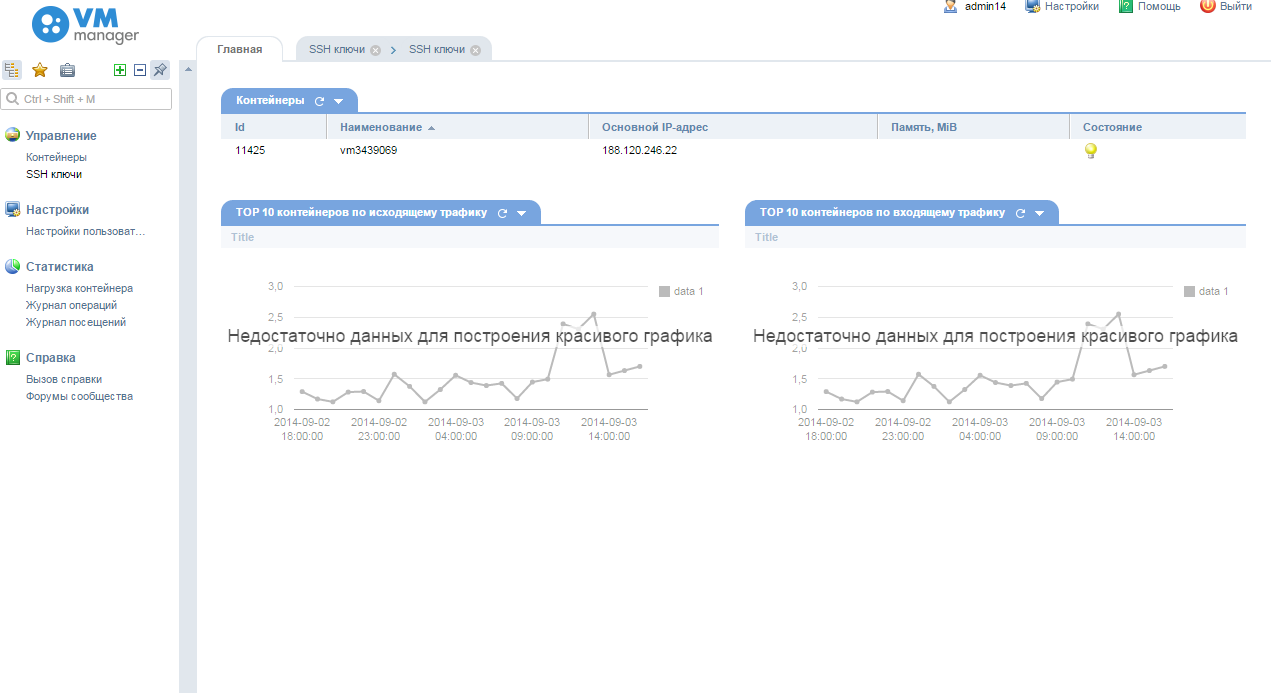Open Журнал посещений
The height and width of the screenshot is (693, 1271).
(76, 322)
